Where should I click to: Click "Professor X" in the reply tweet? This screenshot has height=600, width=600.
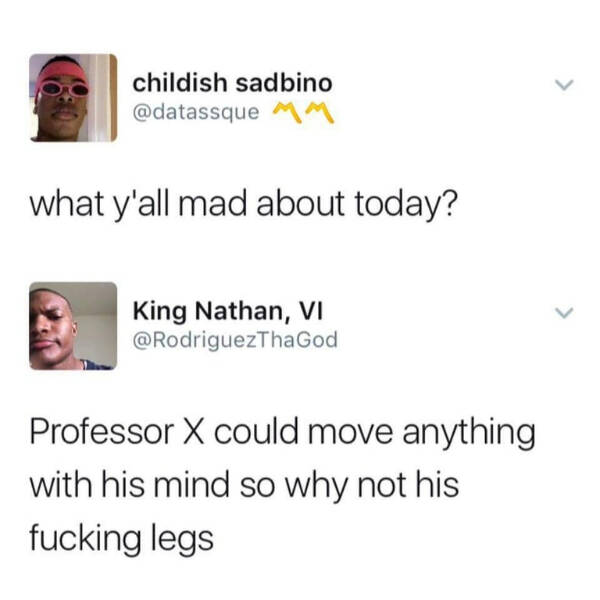(117, 432)
